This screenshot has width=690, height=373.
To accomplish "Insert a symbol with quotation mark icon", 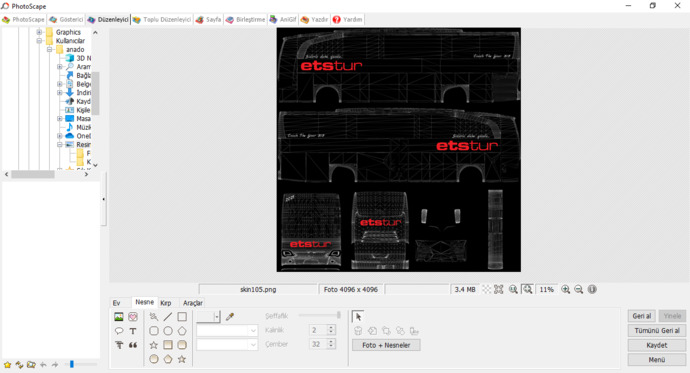I will coord(133,345).
